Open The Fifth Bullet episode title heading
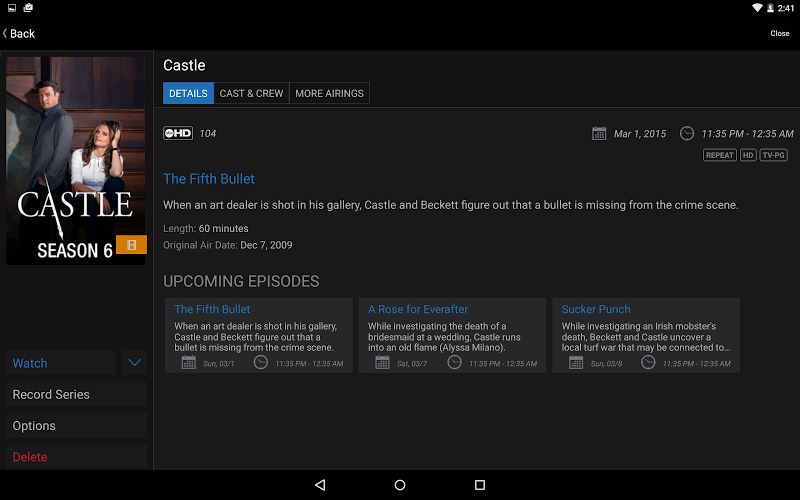 (x=209, y=179)
